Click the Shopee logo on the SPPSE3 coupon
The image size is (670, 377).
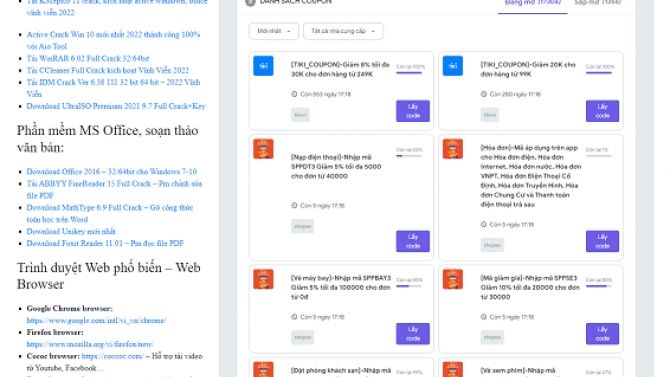click(x=453, y=279)
